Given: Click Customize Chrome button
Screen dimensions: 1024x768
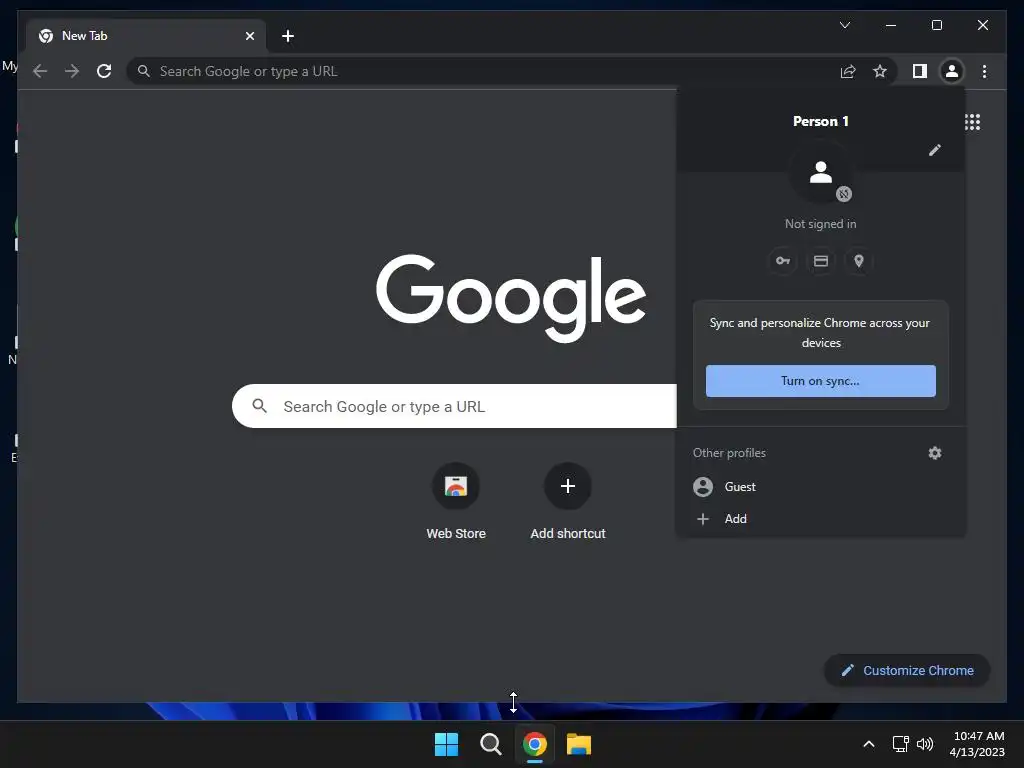Looking at the screenshot, I should pyautogui.click(x=907, y=670).
